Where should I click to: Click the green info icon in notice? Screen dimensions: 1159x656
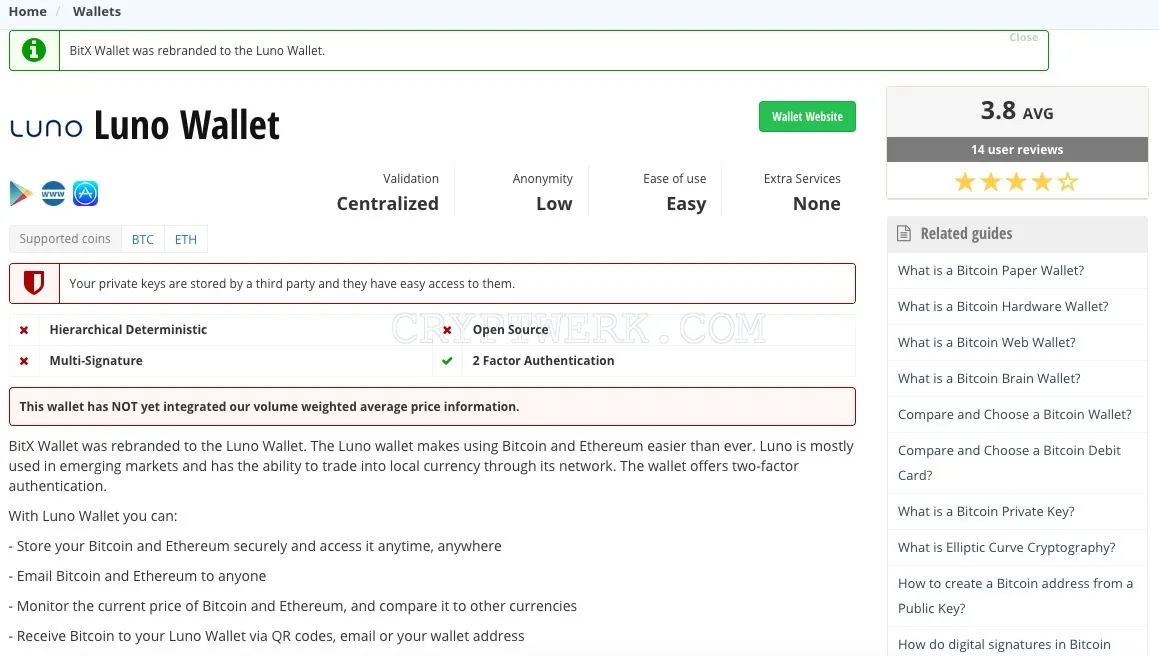(34, 50)
